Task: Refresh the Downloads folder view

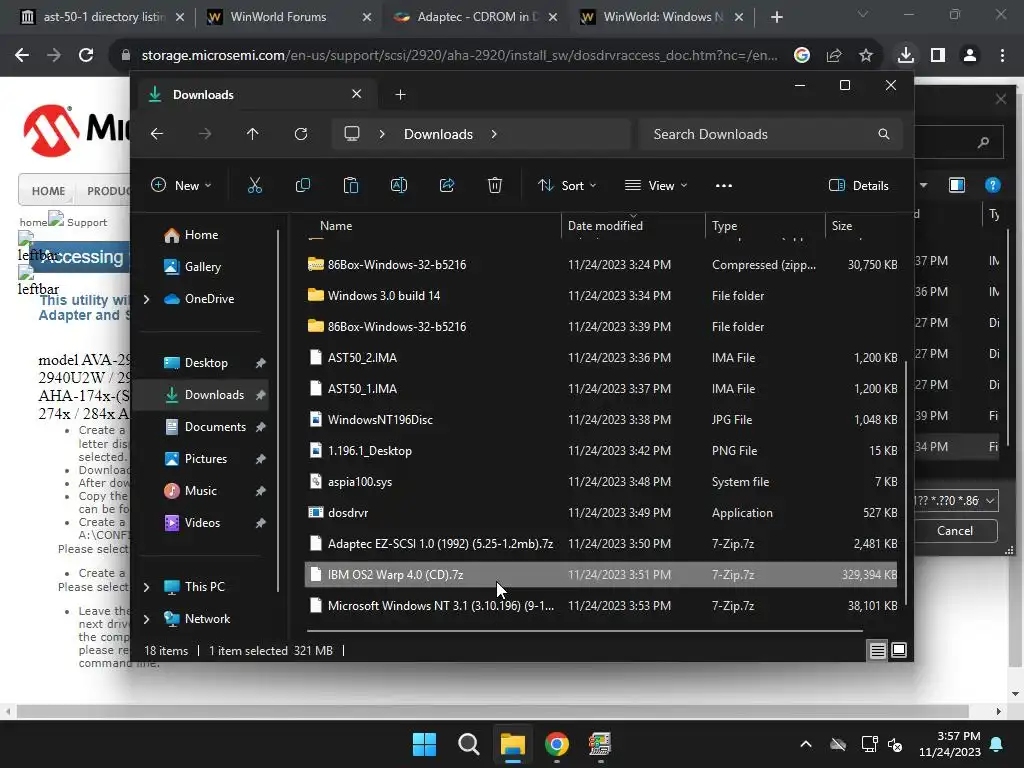Action: coord(301,134)
